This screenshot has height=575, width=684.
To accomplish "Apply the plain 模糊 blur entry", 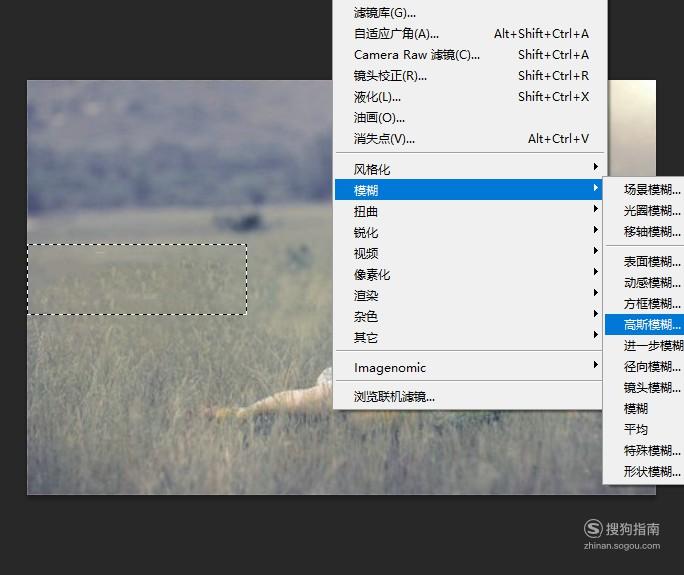I will tap(644, 408).
